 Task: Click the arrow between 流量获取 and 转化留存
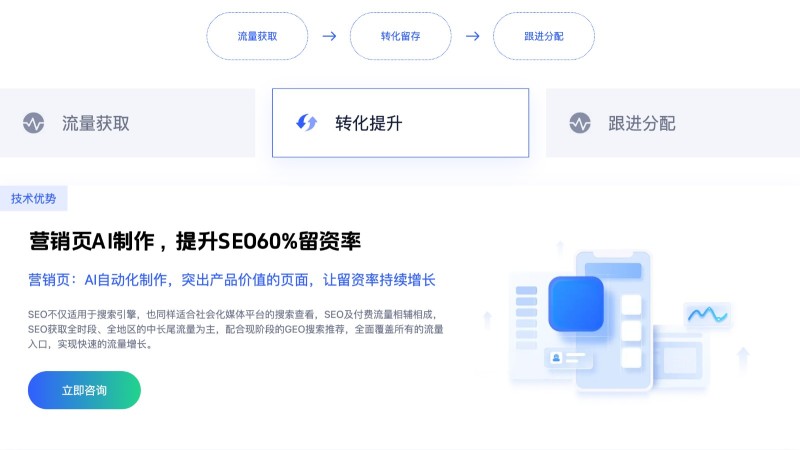click(x=329, y=36)
